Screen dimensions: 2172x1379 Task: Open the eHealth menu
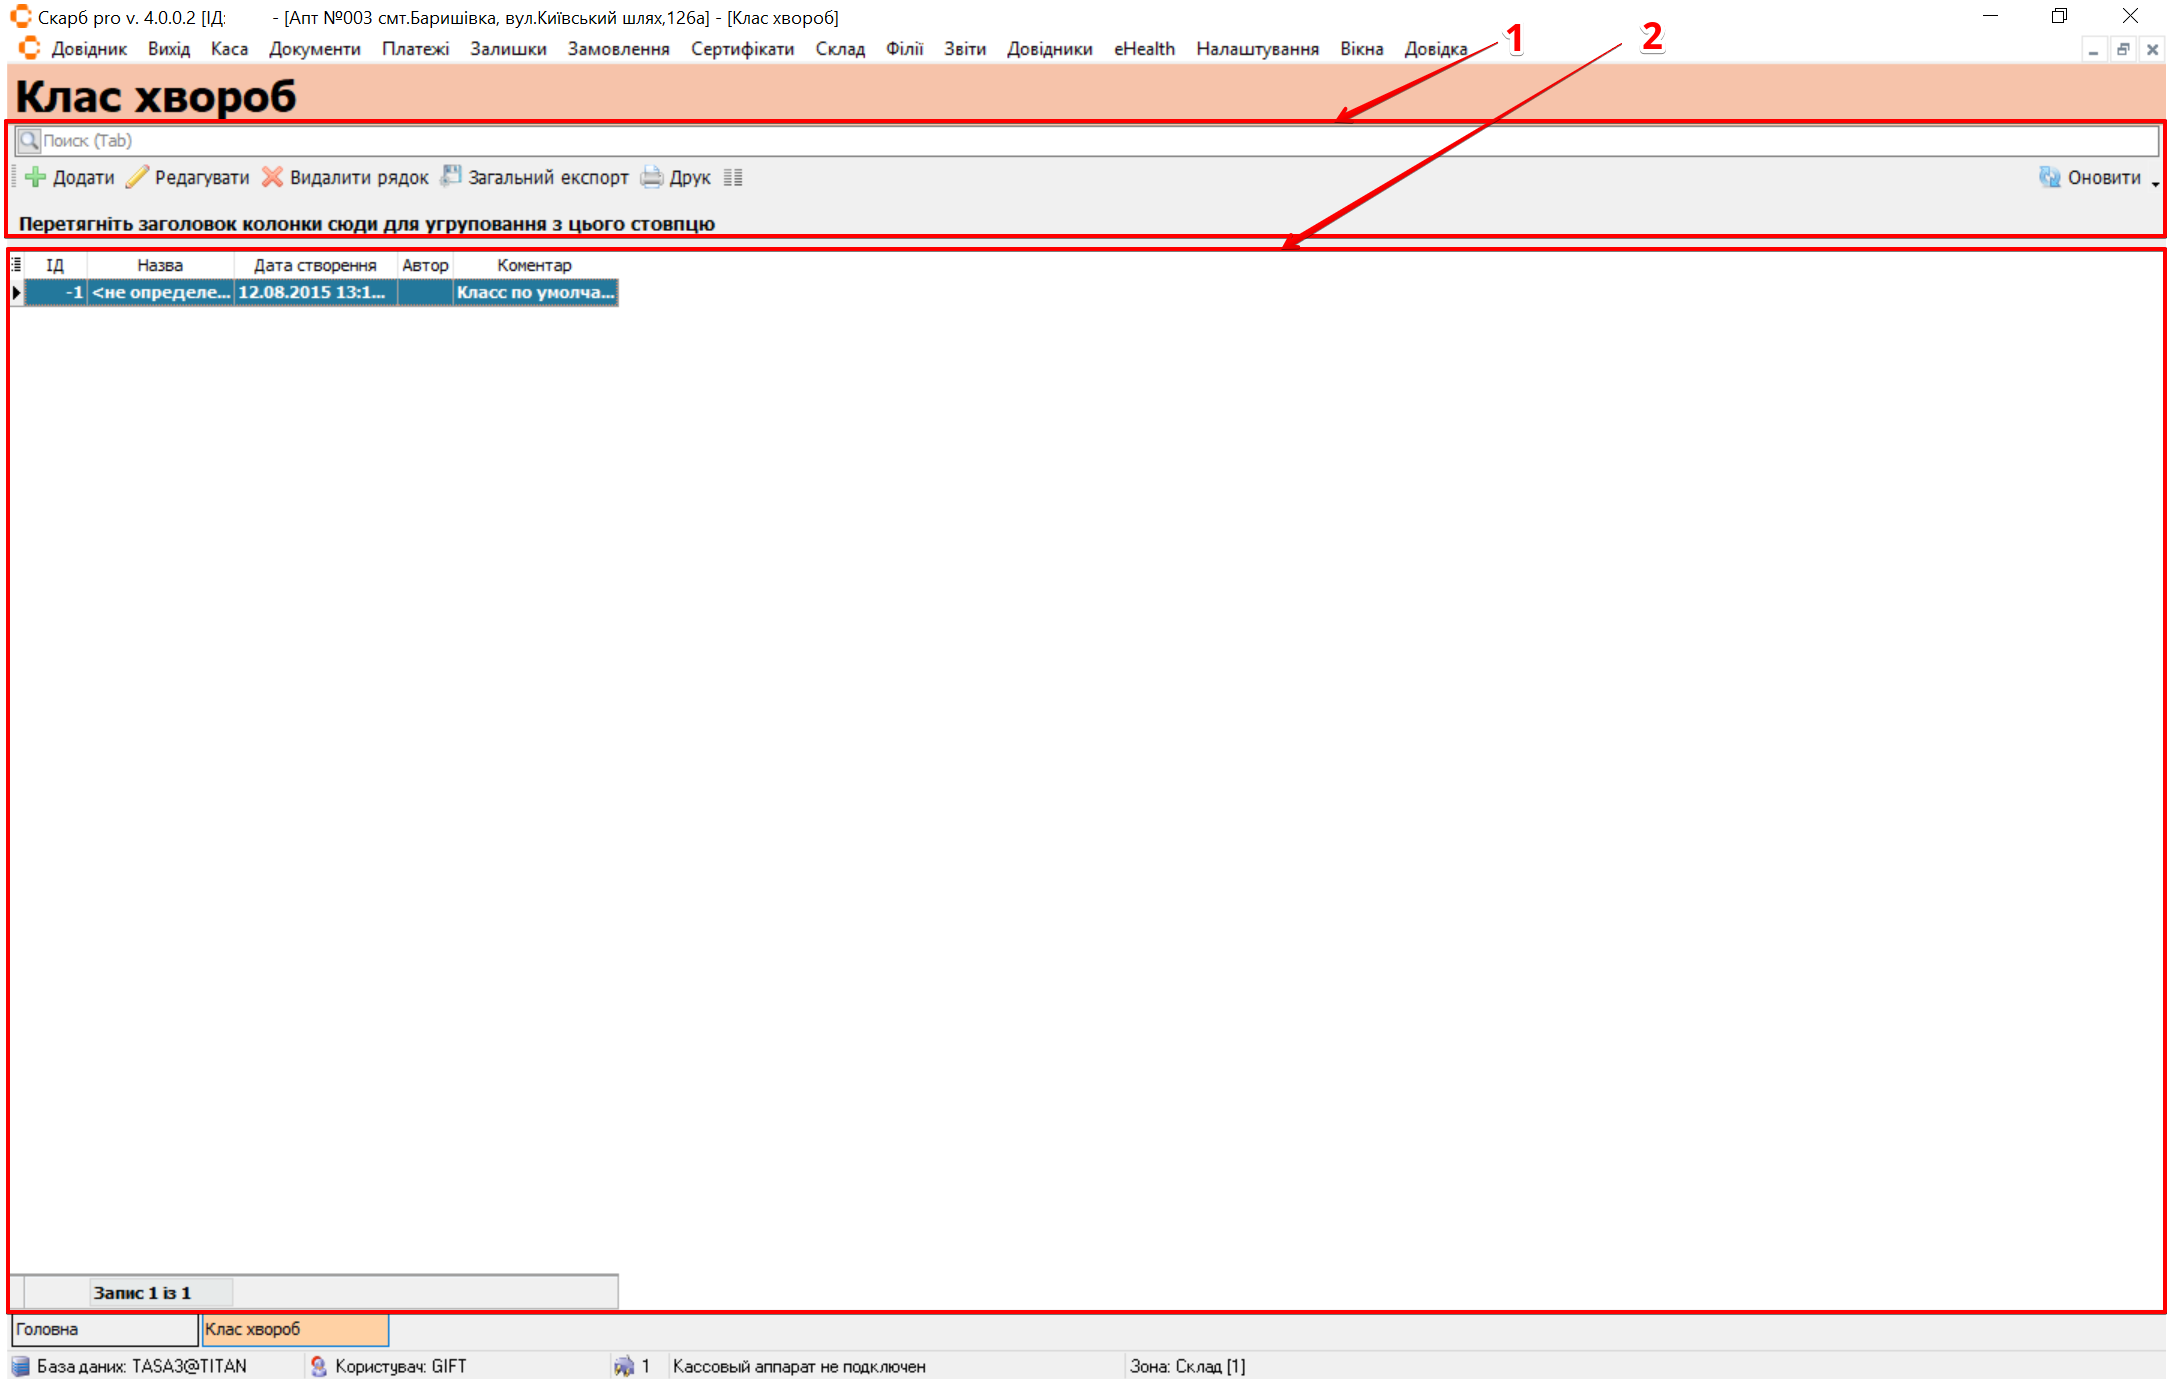[x=1144, y=49]
